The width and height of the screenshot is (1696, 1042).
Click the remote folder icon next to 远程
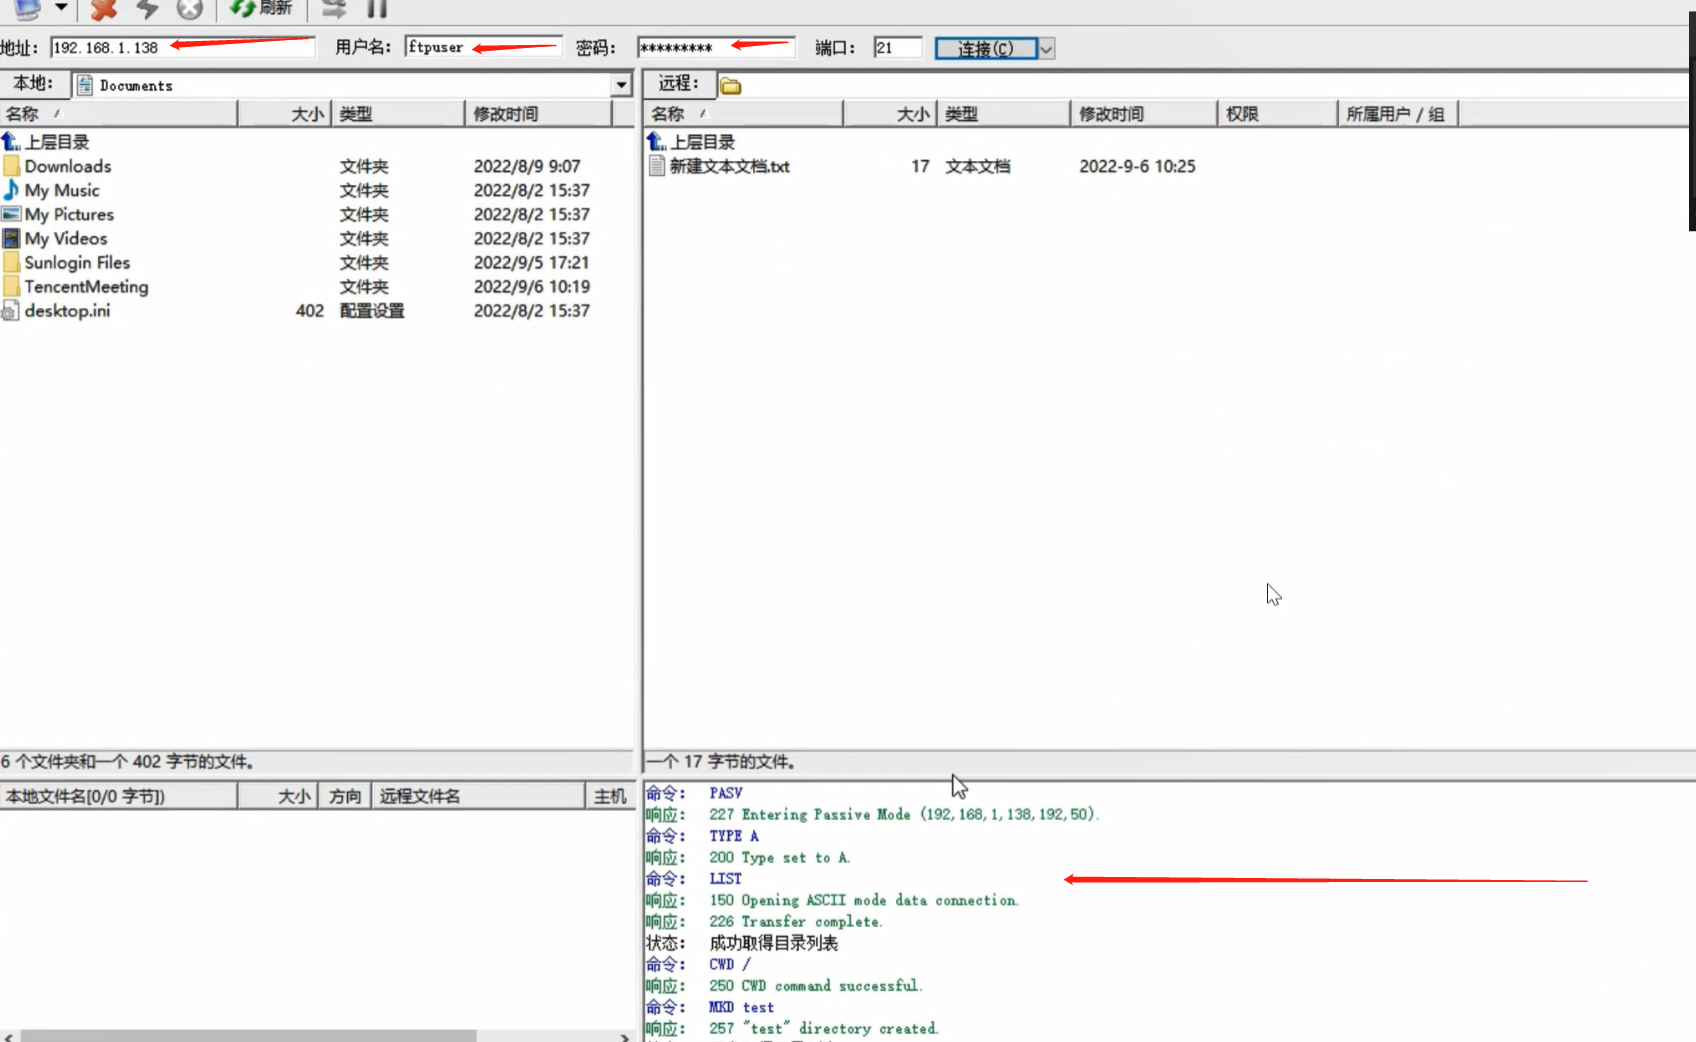pos(730,84)
